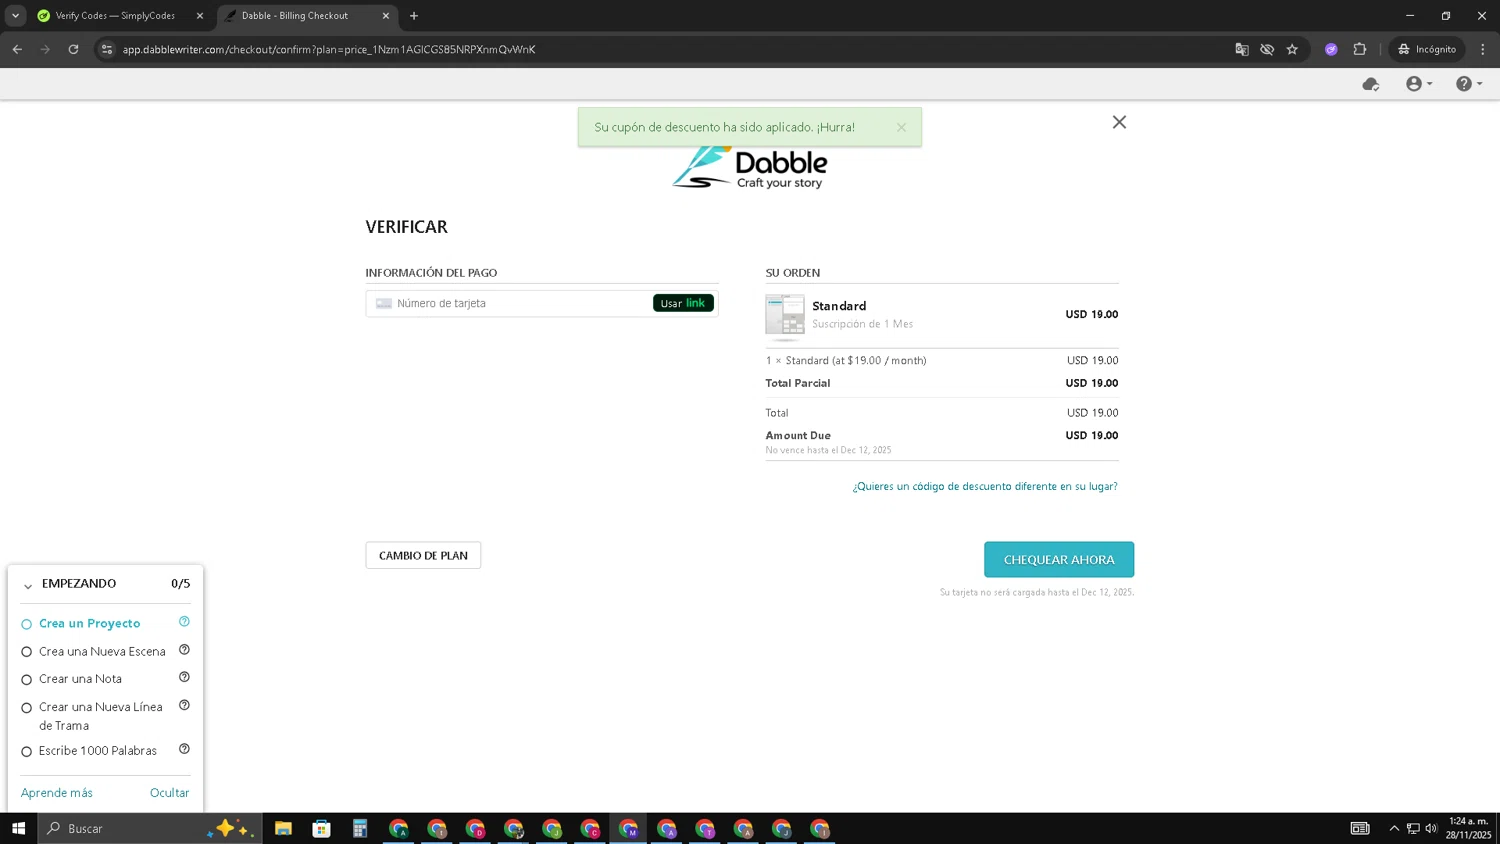Bookmark this page with star icon
The width and height of the screenshot is (1500, 844).
[x=1292, y=49]
